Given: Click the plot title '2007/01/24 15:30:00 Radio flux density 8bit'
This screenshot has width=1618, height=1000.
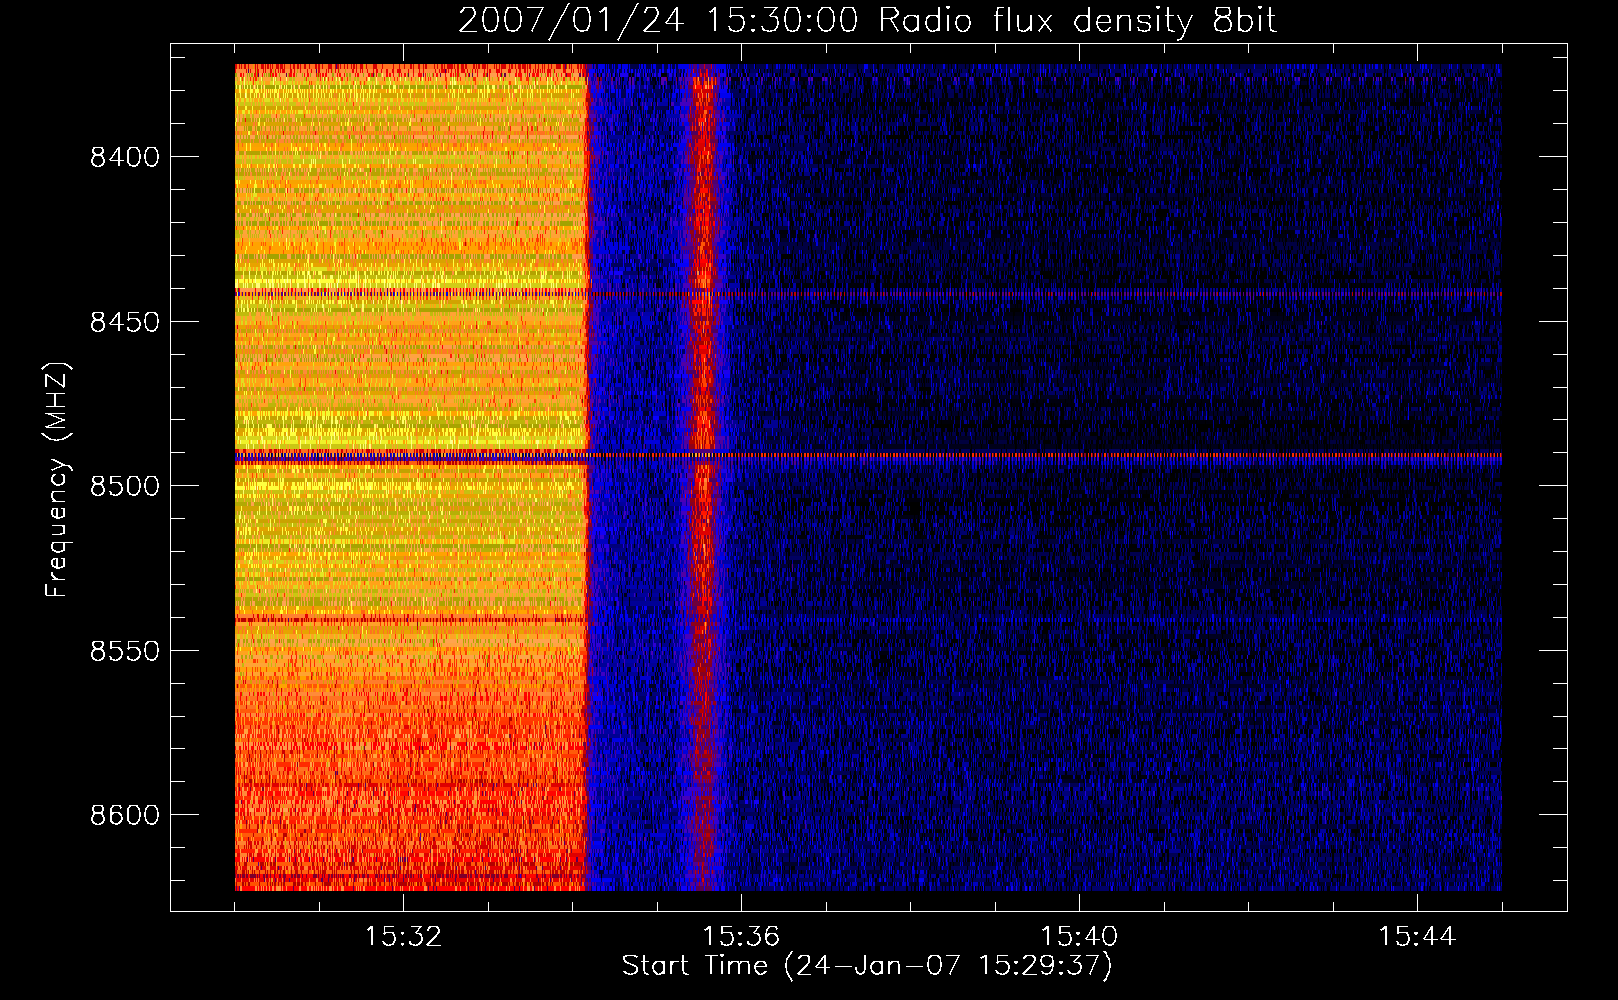Looking at the screenshot, I should [867, 20].
